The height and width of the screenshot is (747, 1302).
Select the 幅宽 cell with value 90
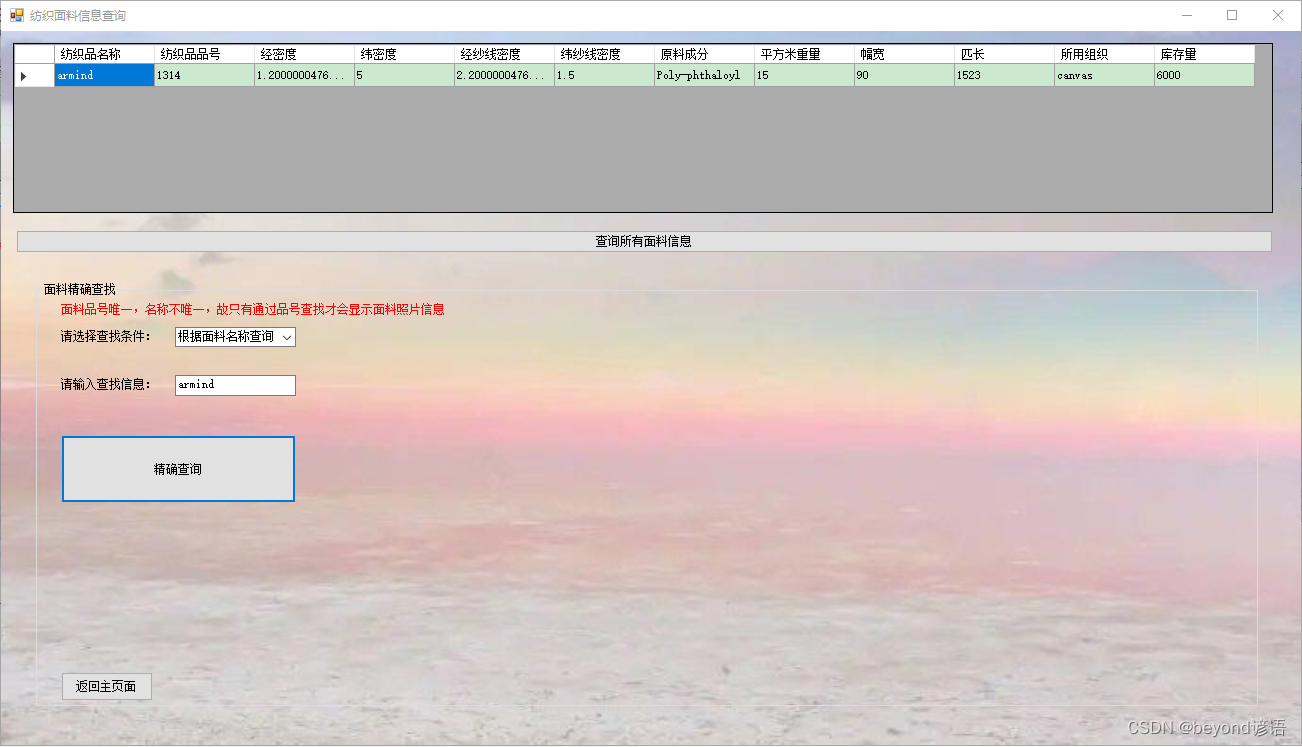(x=905, y=76)
